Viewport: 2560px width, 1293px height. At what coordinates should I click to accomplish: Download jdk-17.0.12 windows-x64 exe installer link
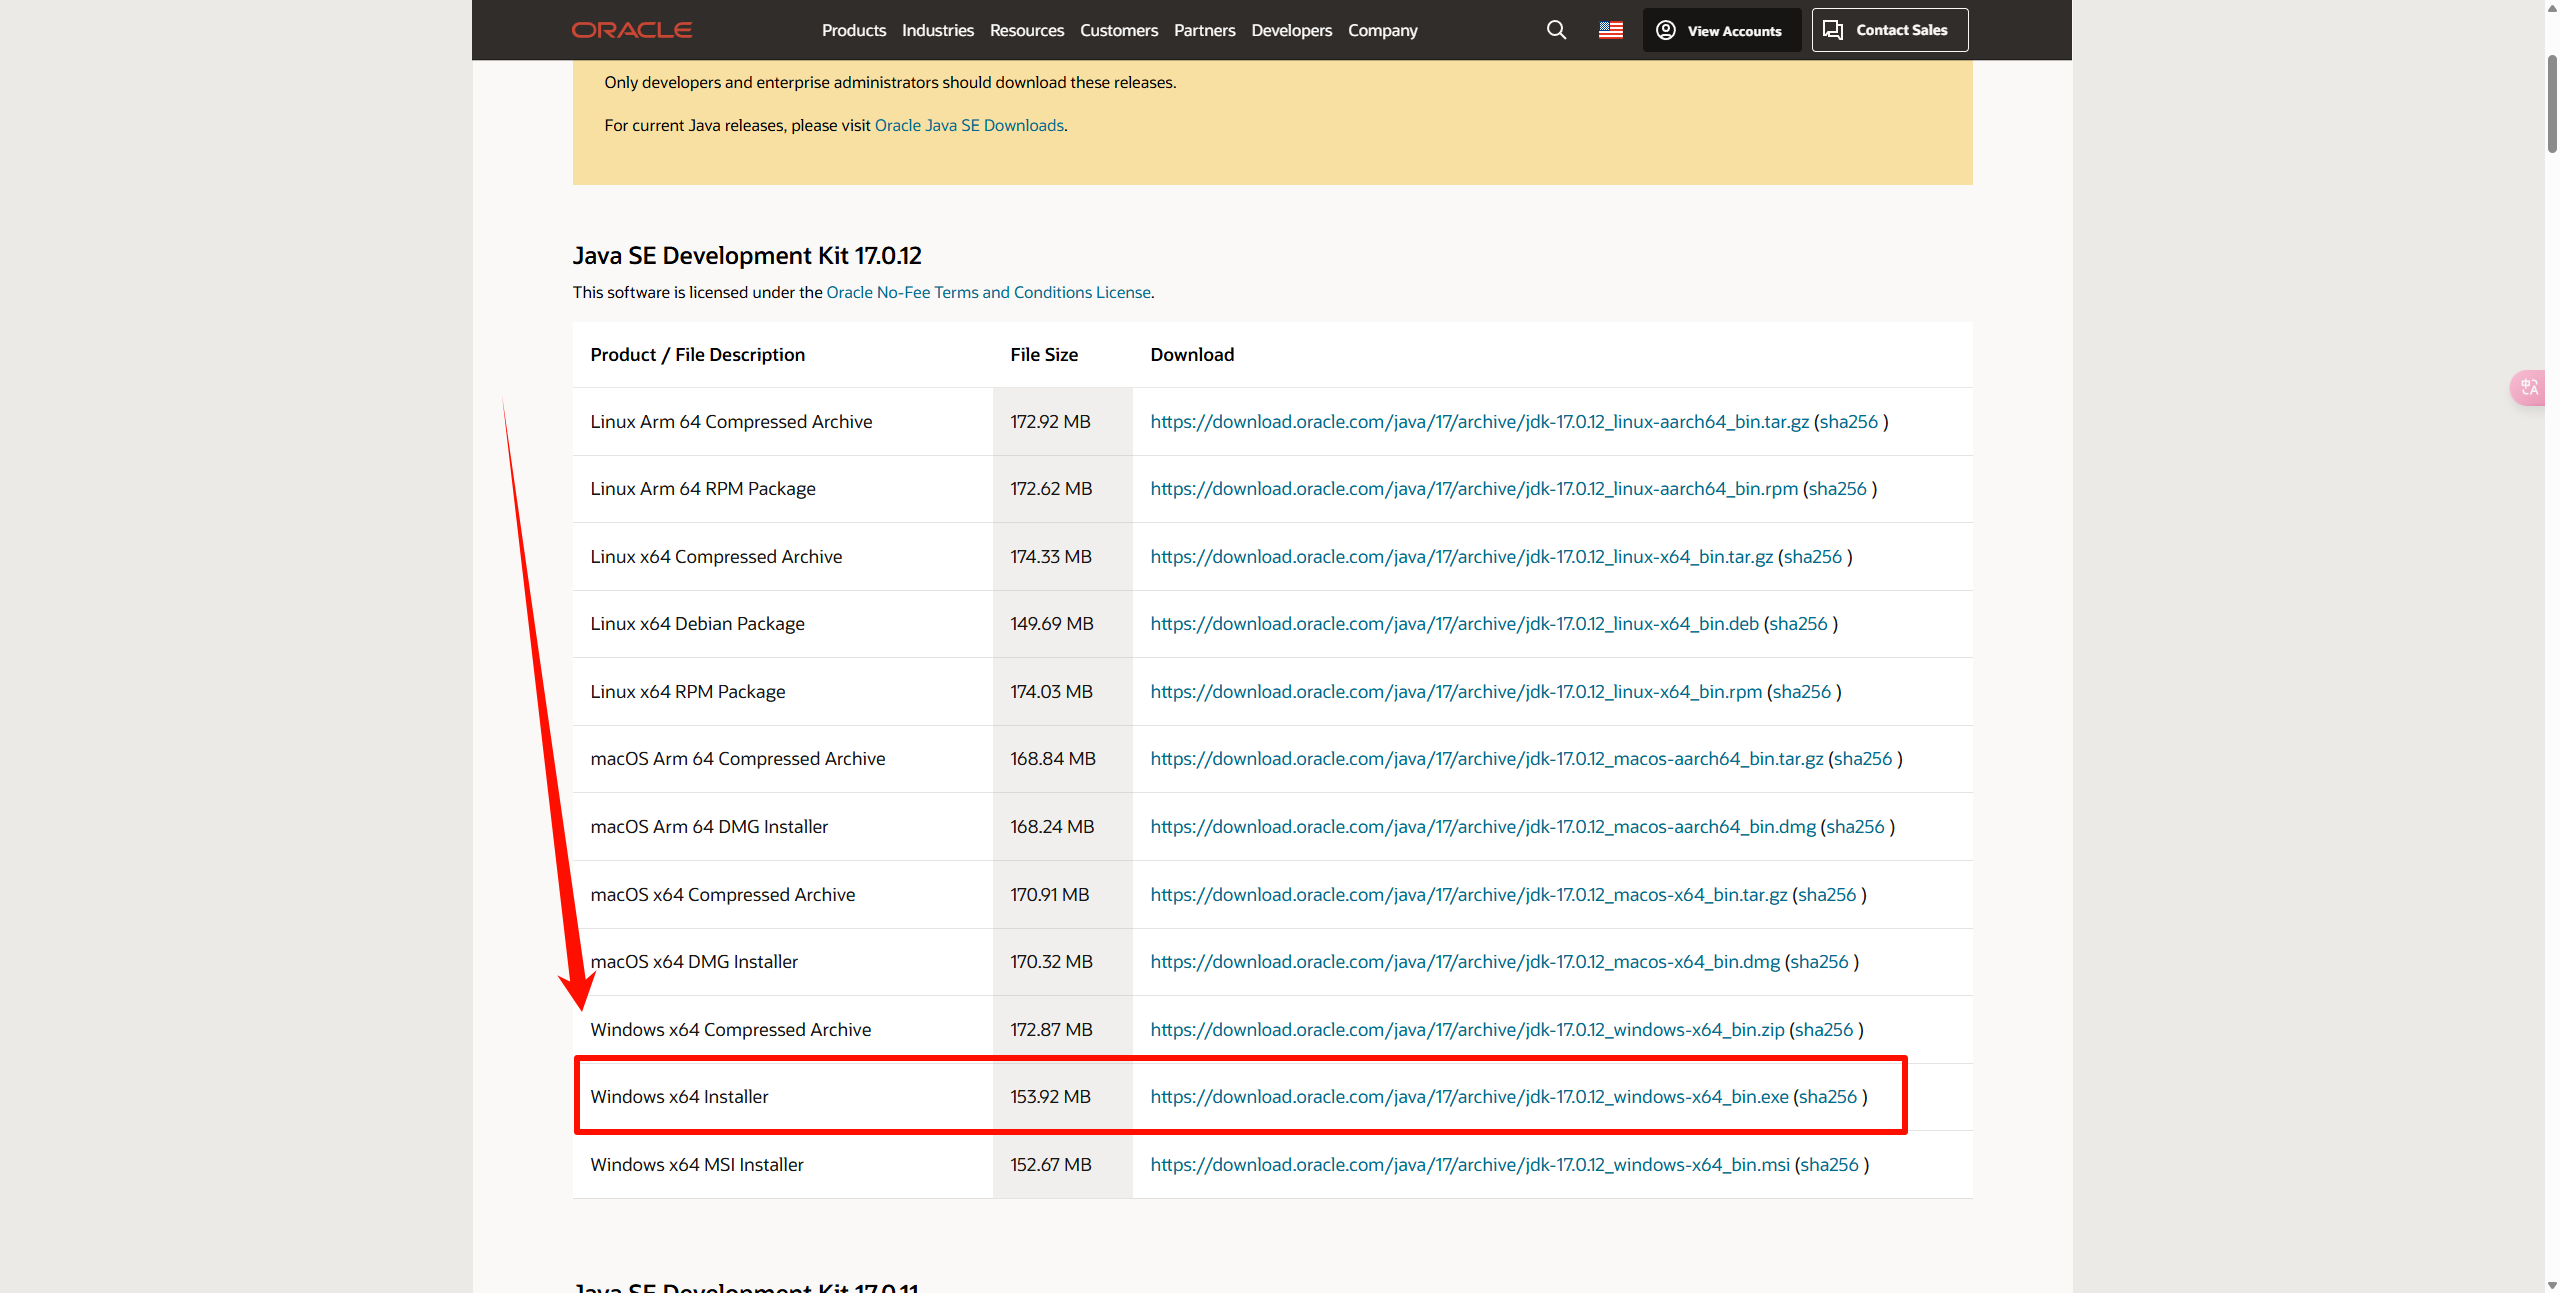tap(1469, 1097)
